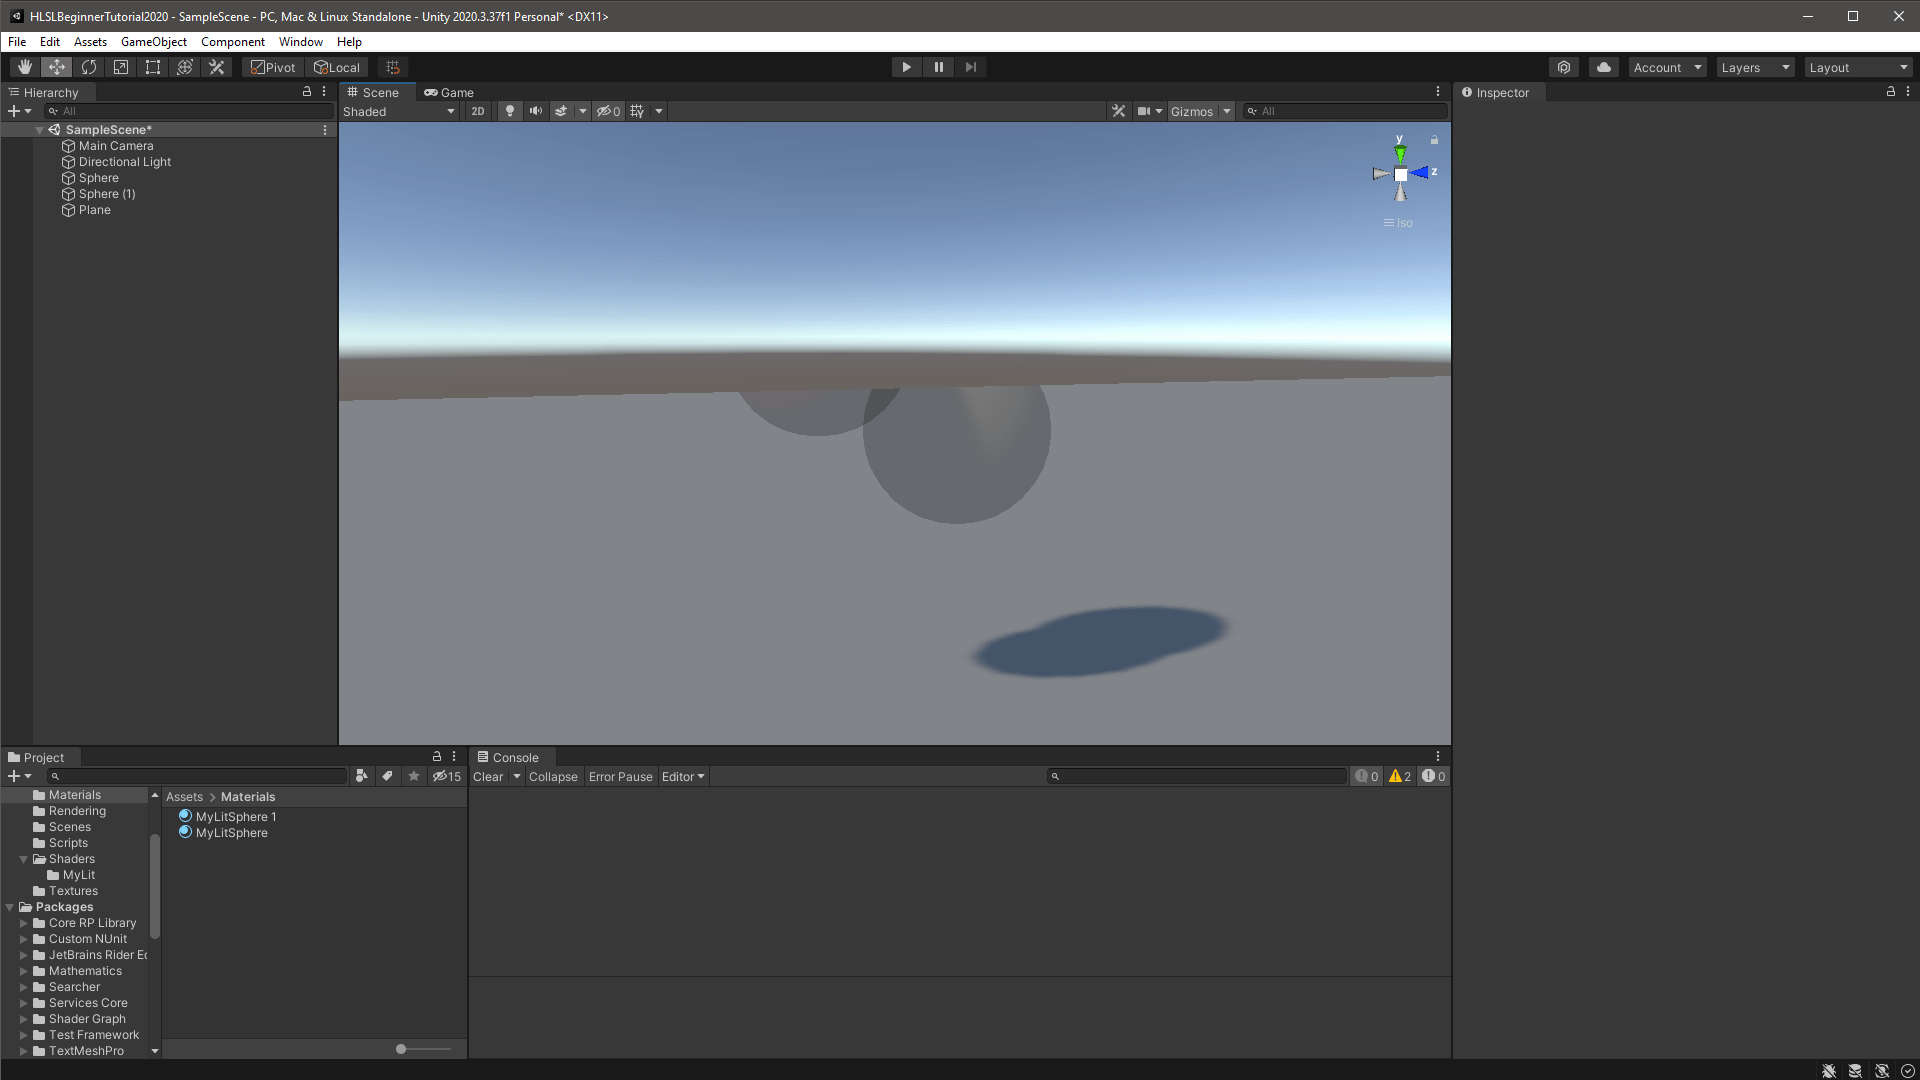1920x1080 pixels.
Task: Toggle Console errors filter
Action: (x=1433, y=777)
